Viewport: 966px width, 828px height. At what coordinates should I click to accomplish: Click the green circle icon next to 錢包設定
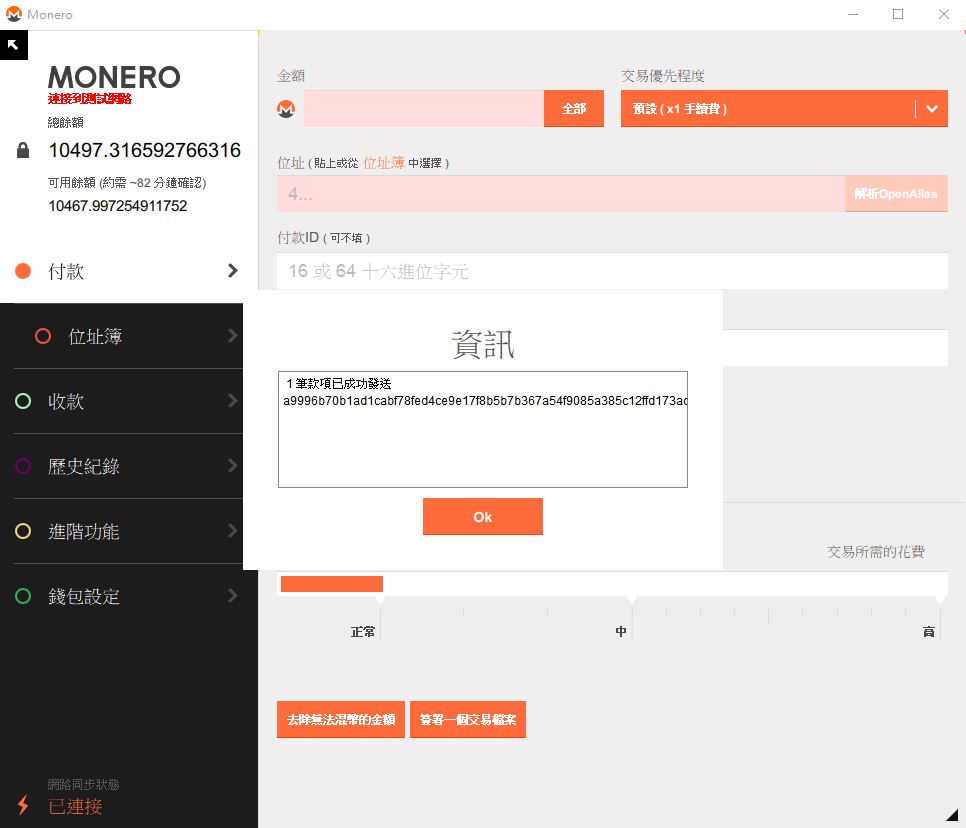(x=23, y=596)
